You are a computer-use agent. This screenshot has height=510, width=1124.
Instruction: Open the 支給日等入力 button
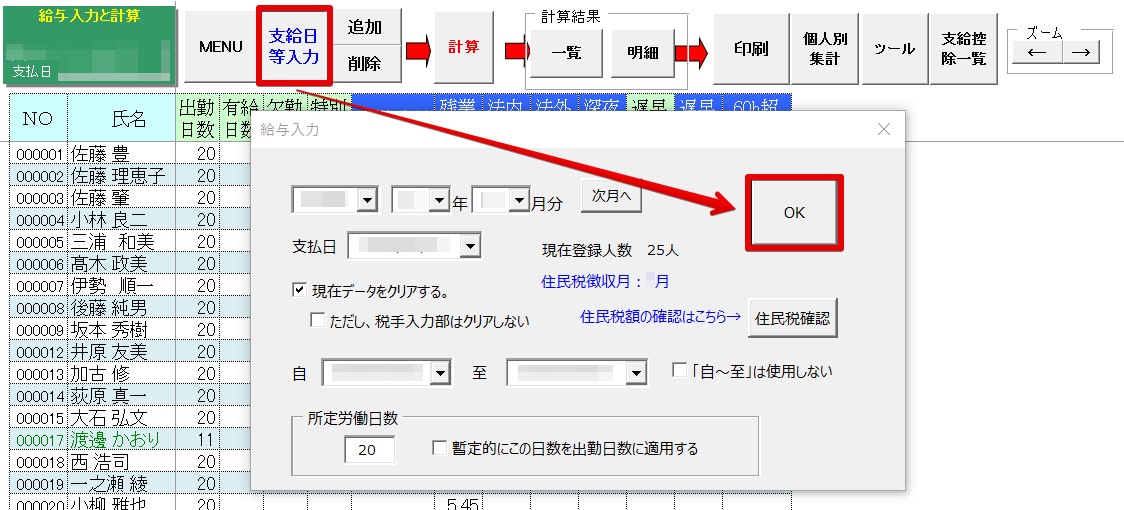coord(294,47)
